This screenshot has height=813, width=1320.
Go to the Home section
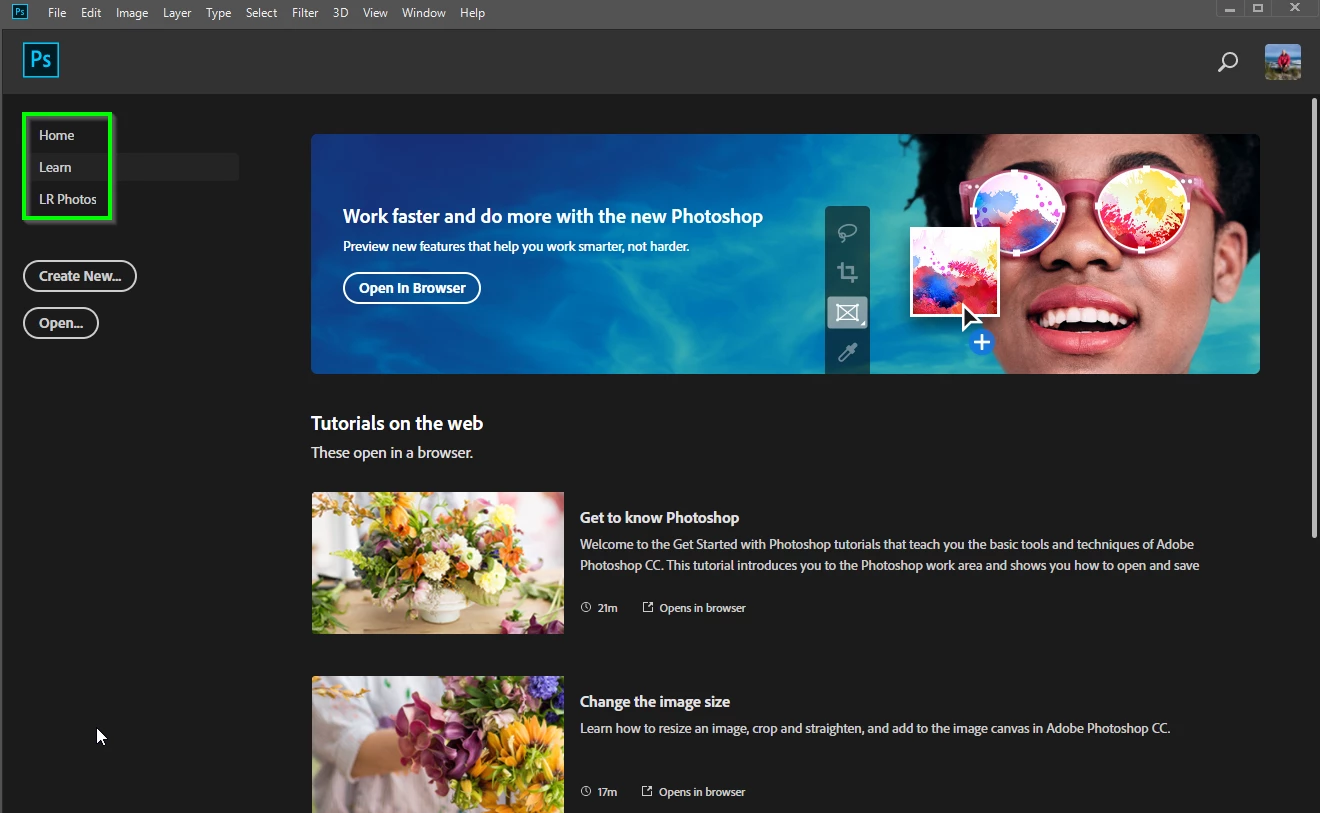57,135
